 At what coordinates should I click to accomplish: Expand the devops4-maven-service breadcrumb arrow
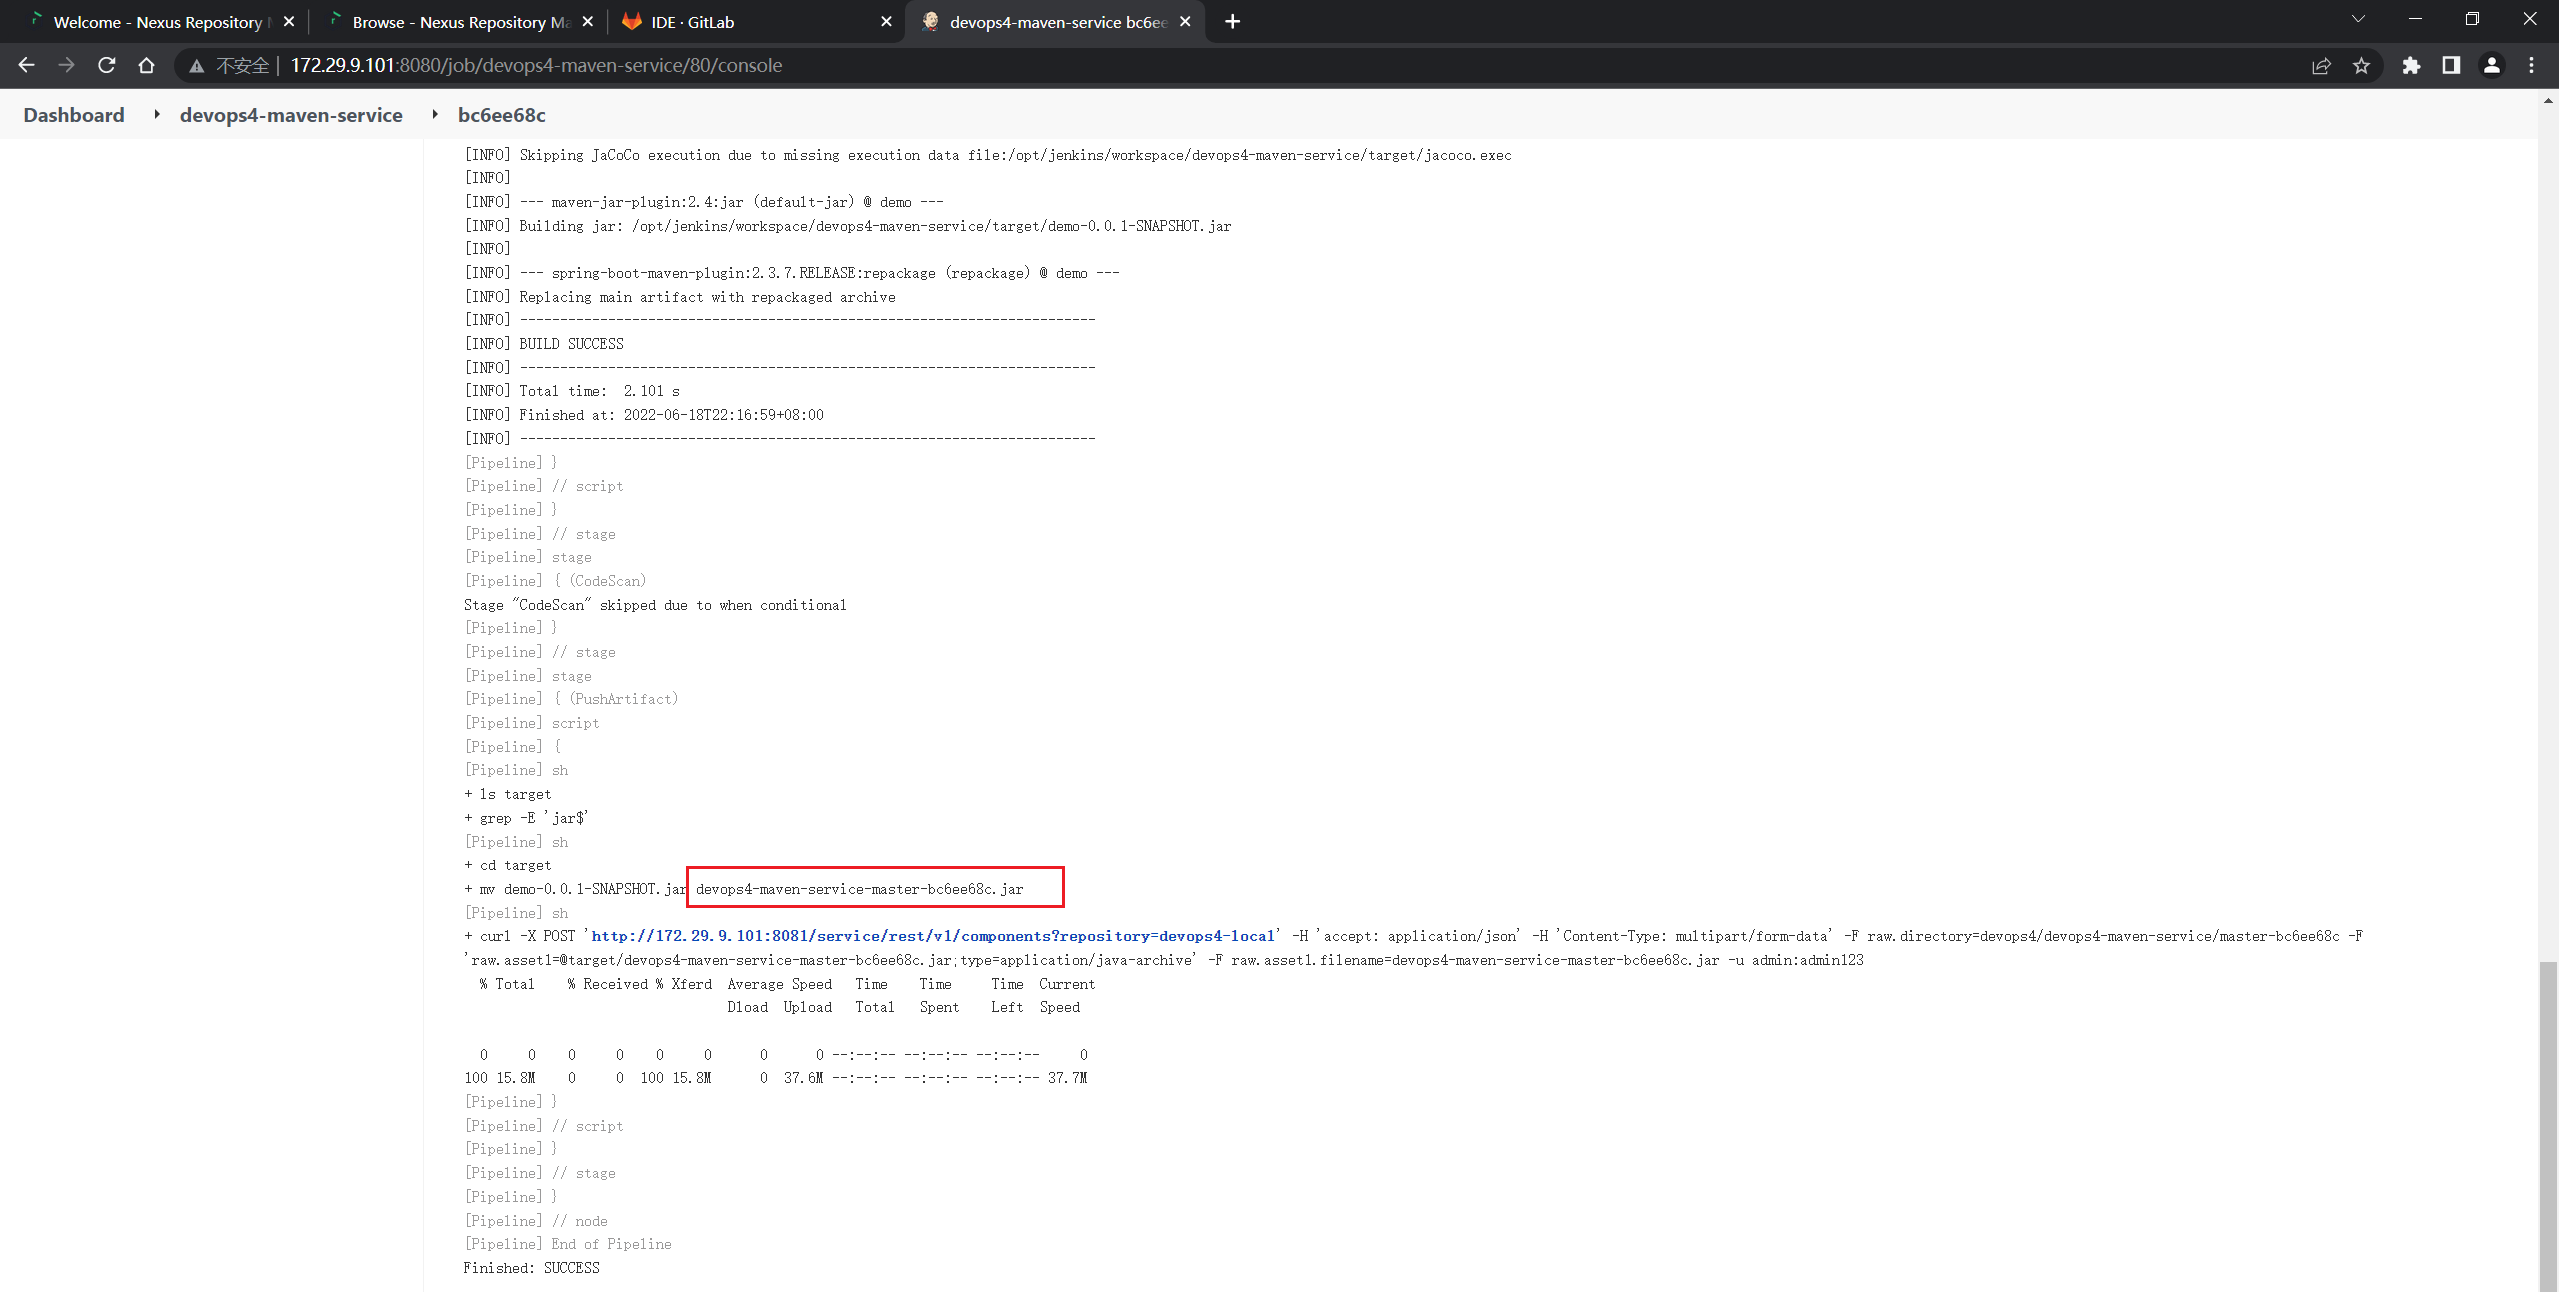[x=435, y=114]
